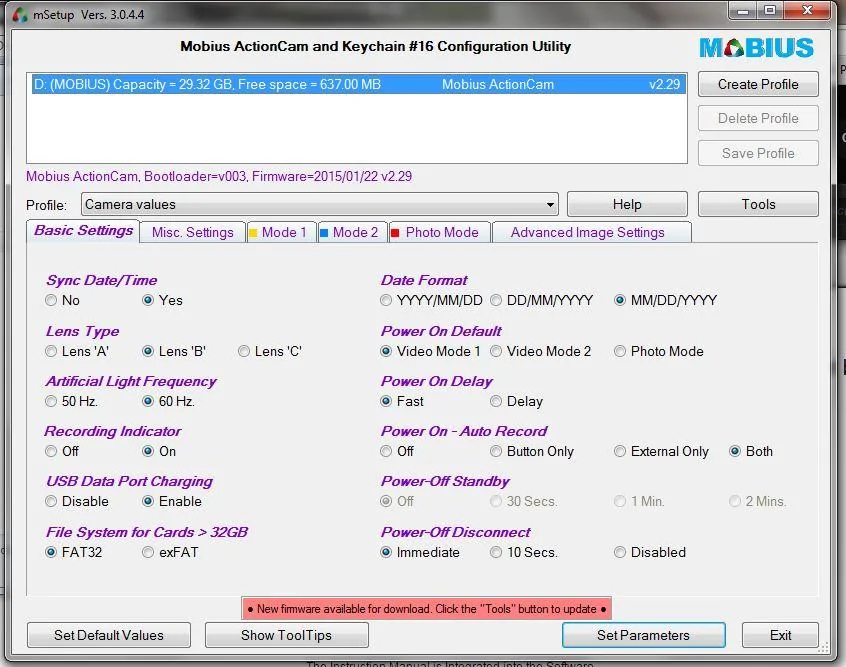Click the blue square on Mode 2 tab
Screen dimensions: 846x667
[x=324, y=233]
